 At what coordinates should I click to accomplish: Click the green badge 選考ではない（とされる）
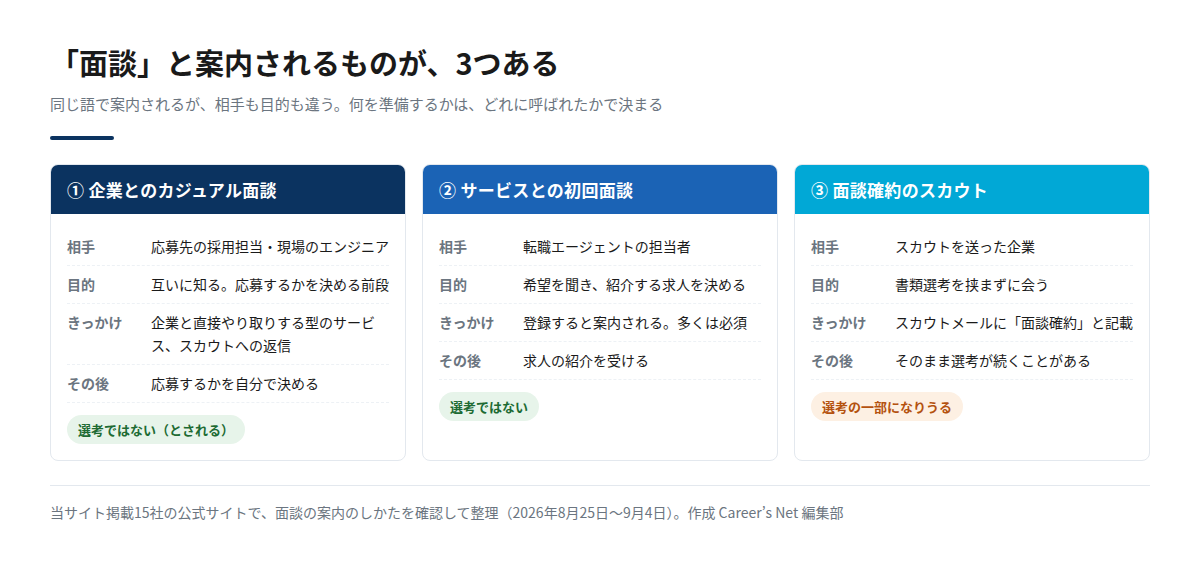click(x=156, y=430)
